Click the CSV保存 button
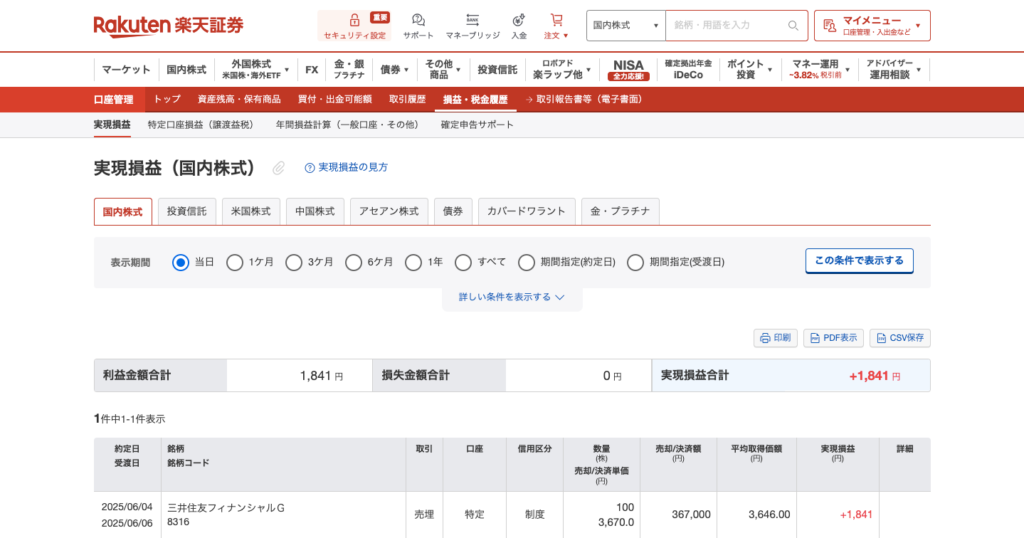Viewport: 1024px width, 538px height. [900, 338]
